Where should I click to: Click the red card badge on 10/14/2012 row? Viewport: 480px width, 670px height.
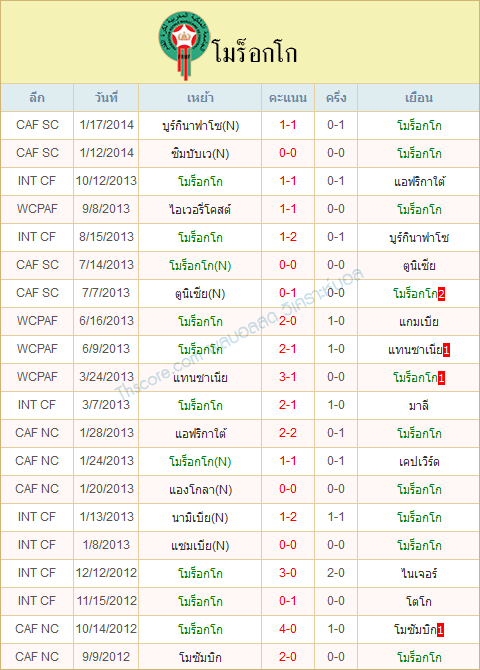coord(441,630)
